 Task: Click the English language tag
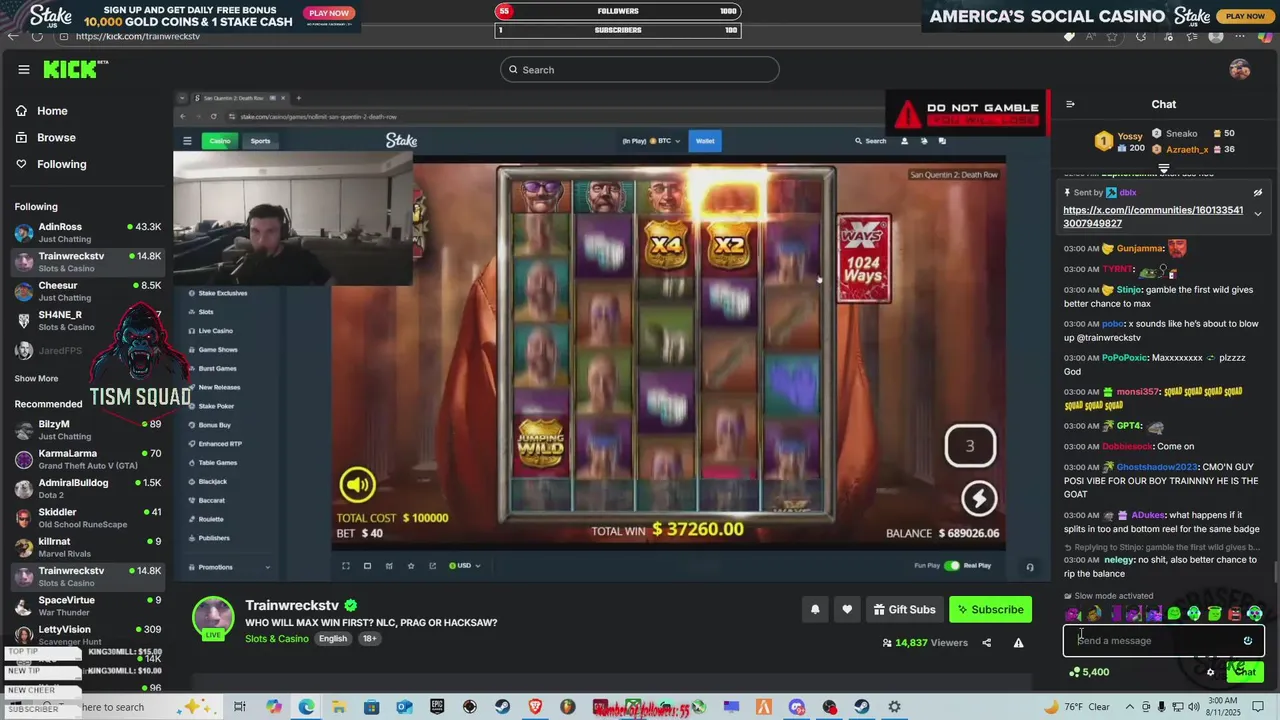333,639
